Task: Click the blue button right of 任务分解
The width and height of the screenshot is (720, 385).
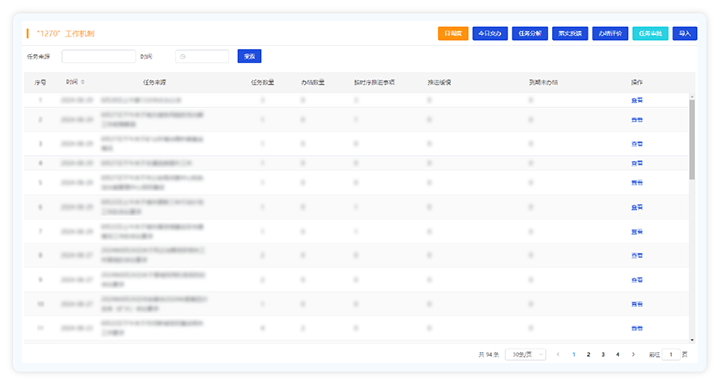Action: click(570, 34)
